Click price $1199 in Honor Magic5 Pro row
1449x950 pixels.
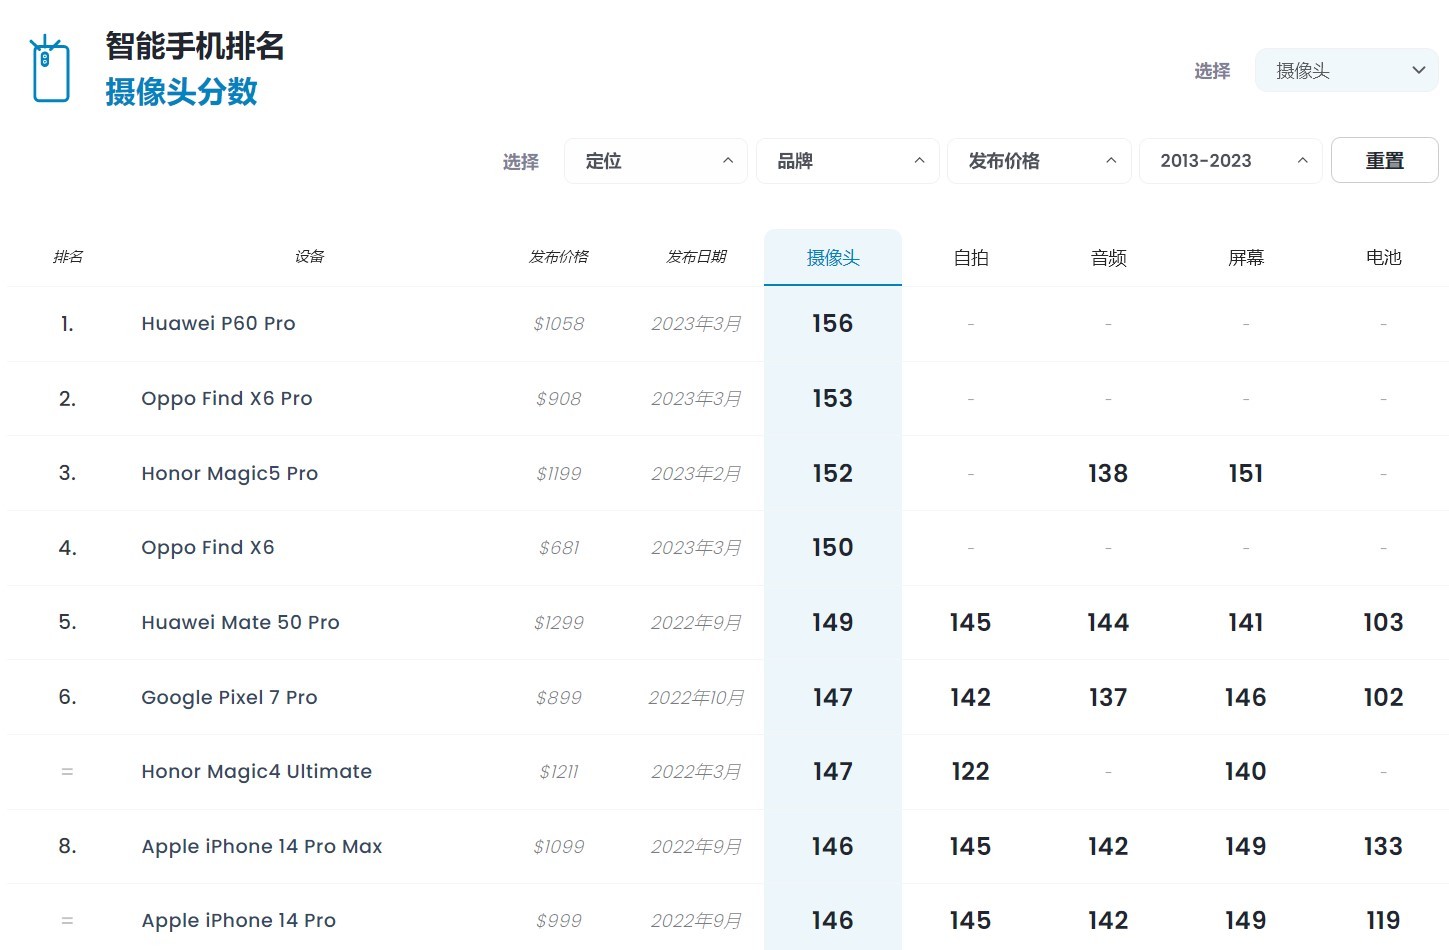pos(559,473)
